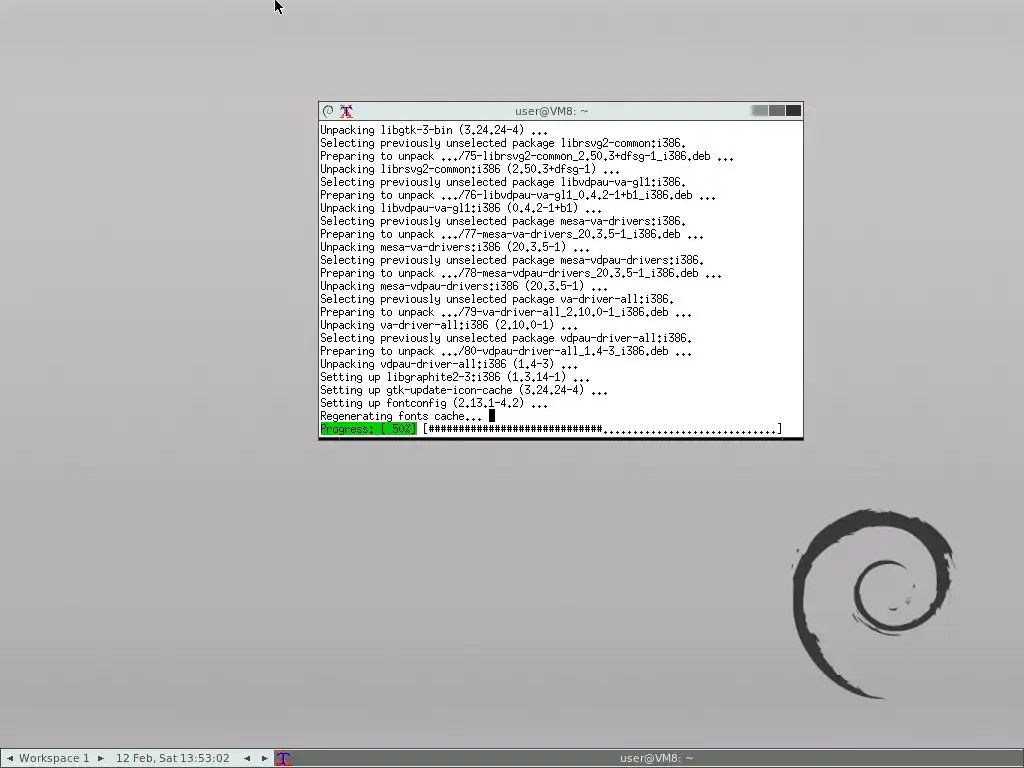Click 'Setting up libgraphite2-3:i386' line
Screen dimensions: 1024x768
455,377
